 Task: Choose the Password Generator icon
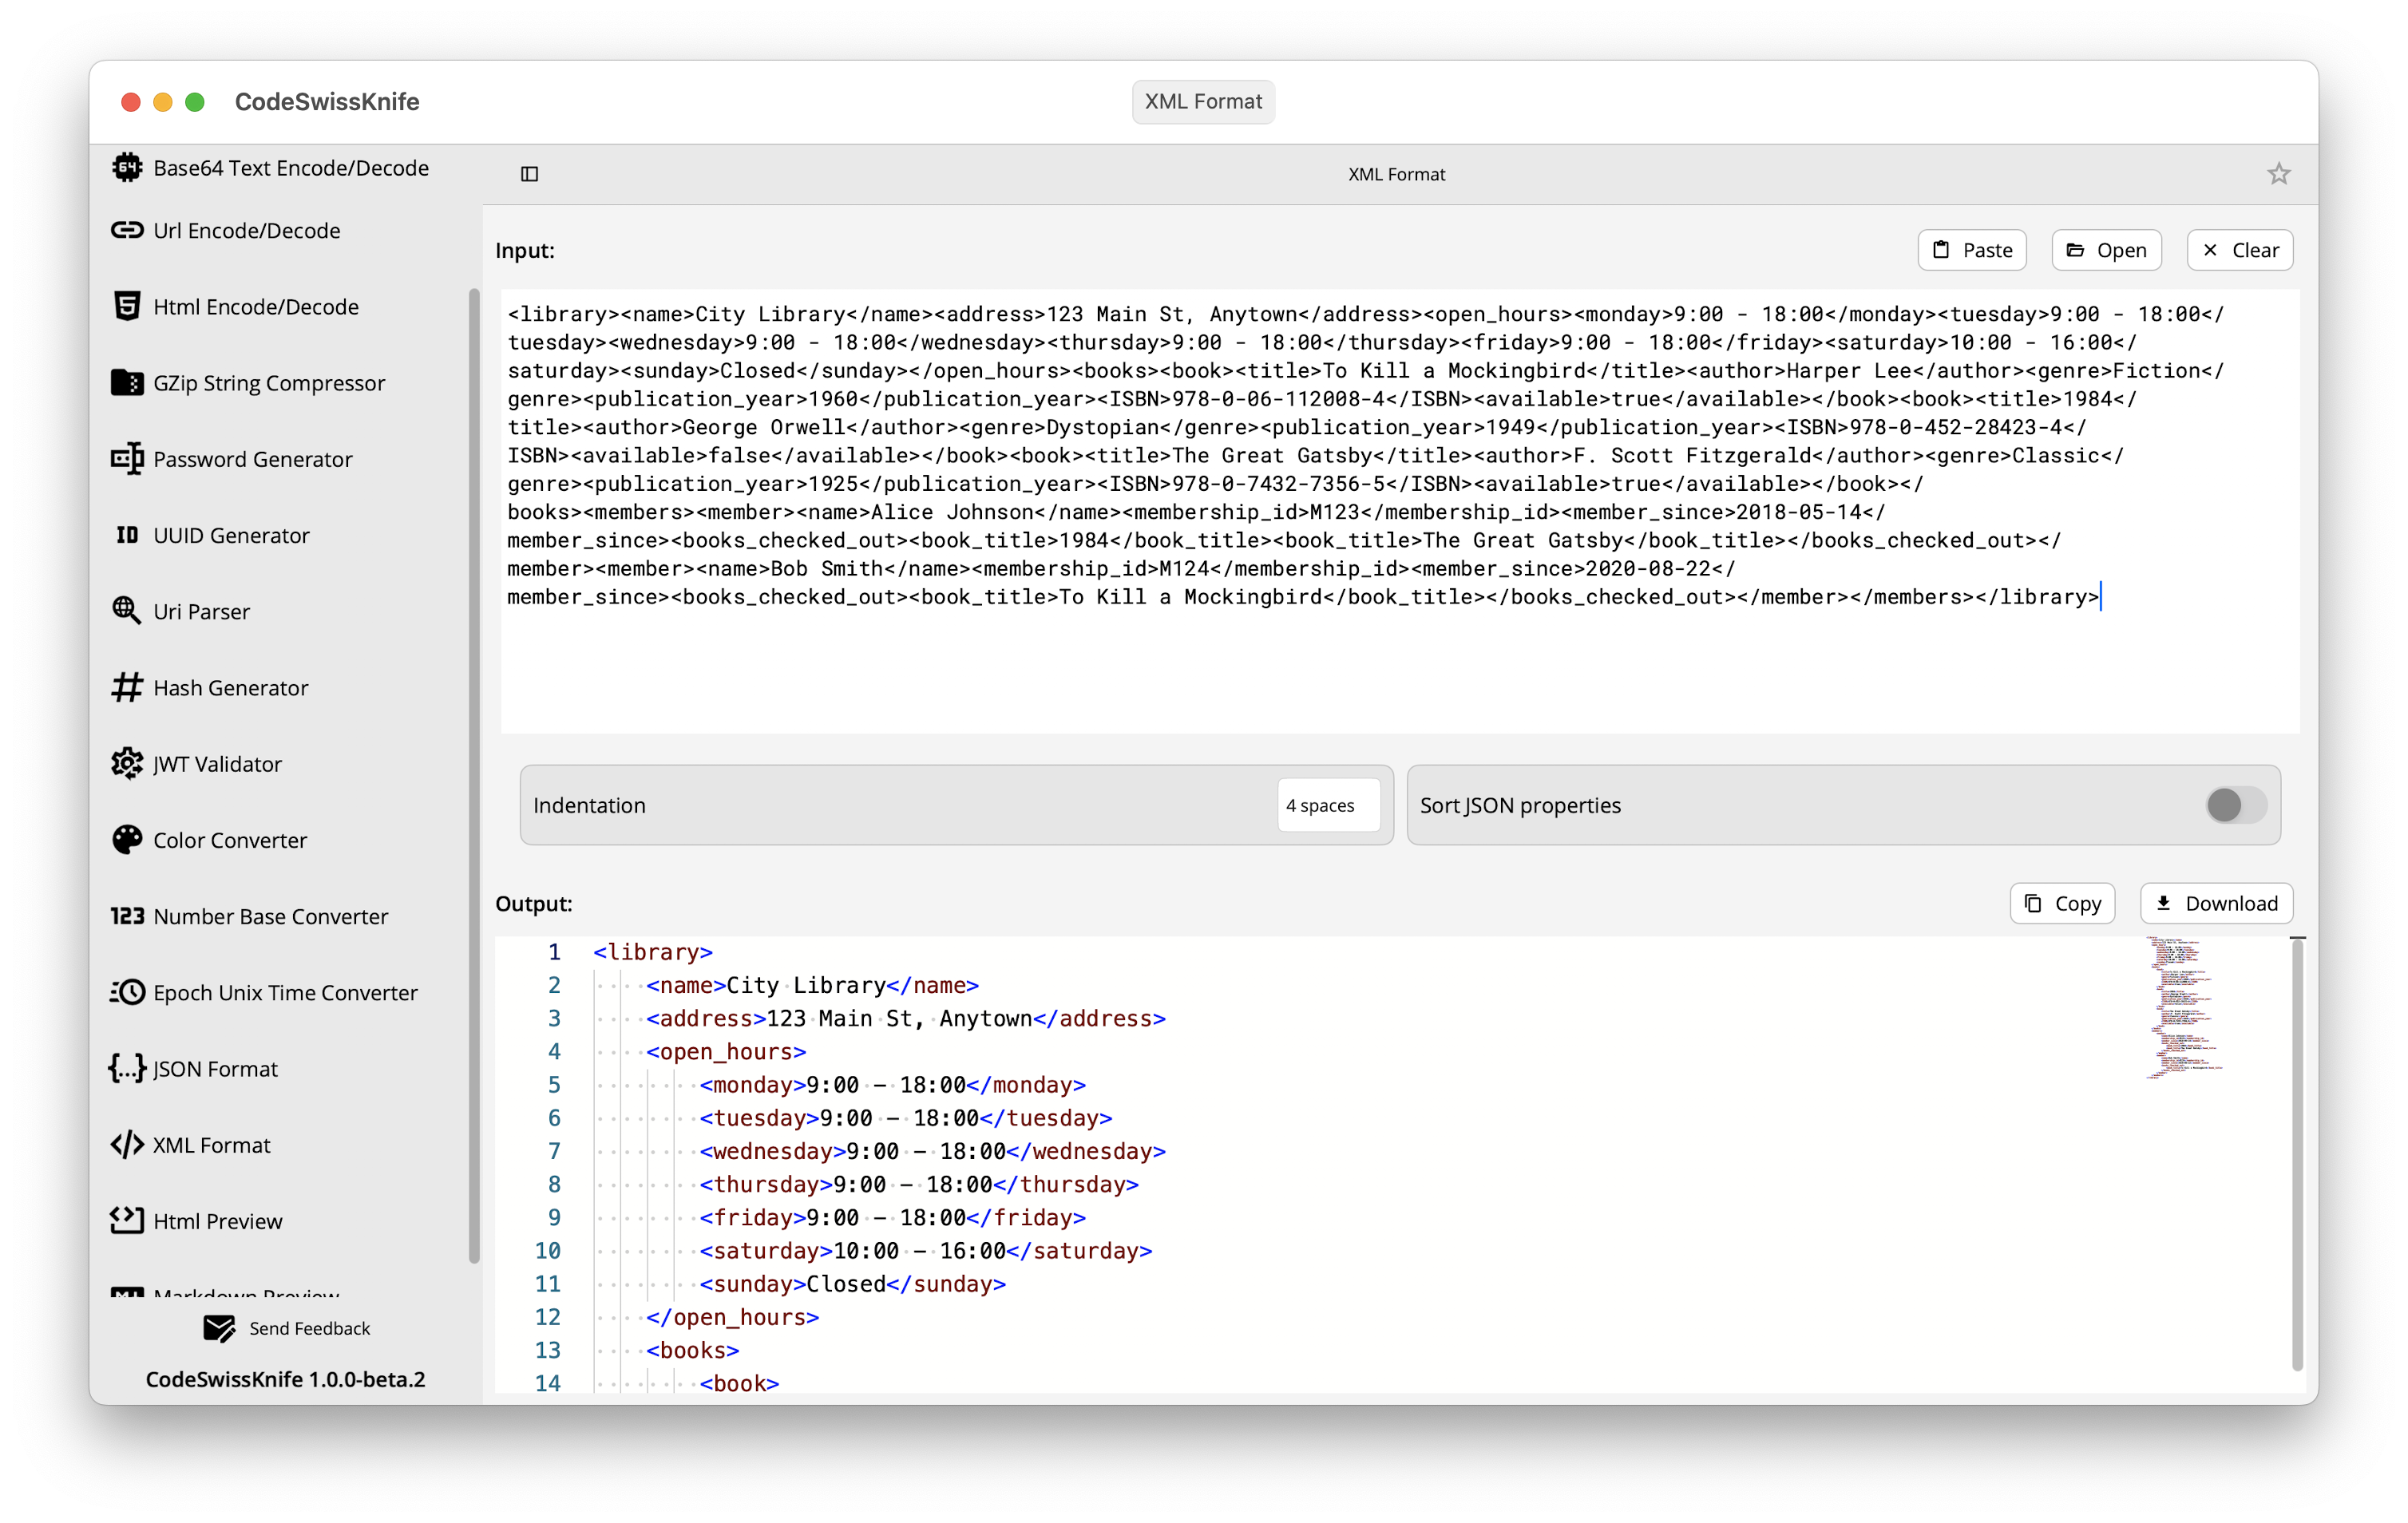127,459
